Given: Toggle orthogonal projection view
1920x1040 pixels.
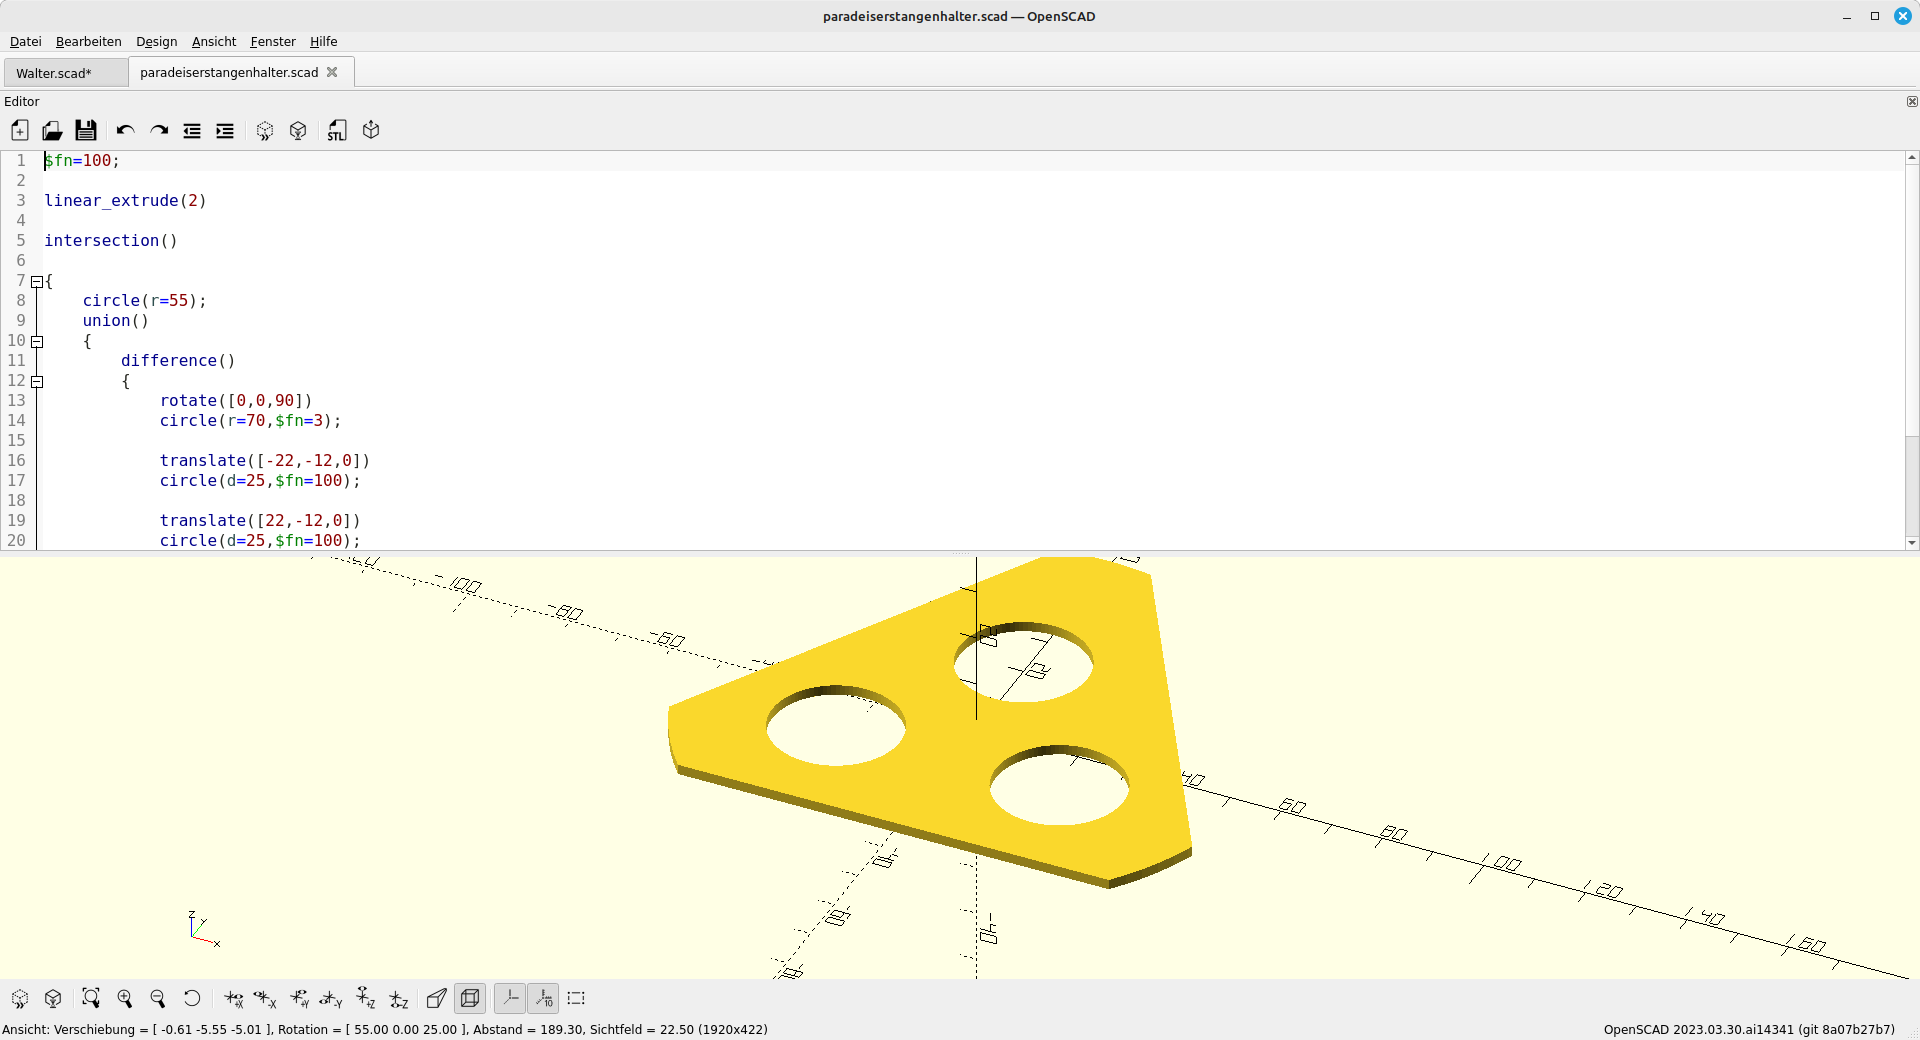Looking at the screenshot, I should pyautogui.click(x=470, y=998).
